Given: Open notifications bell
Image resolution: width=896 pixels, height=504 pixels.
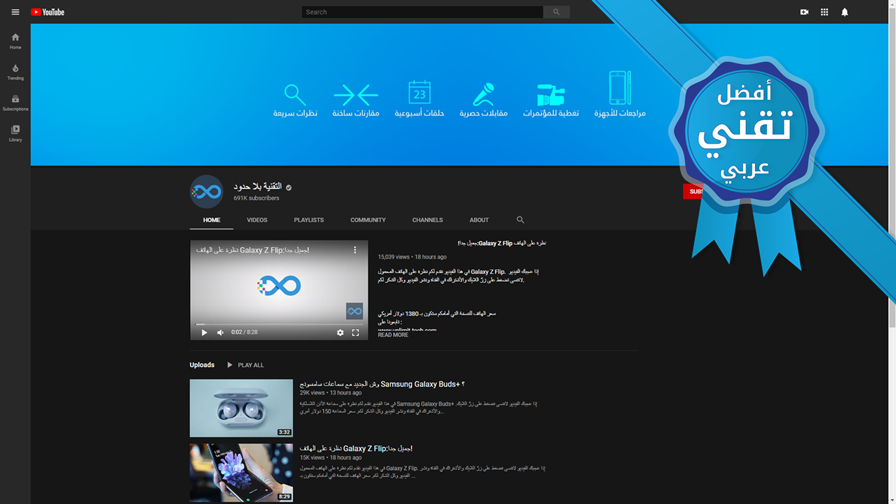Looking at the screenshot, I should point(845,12).
